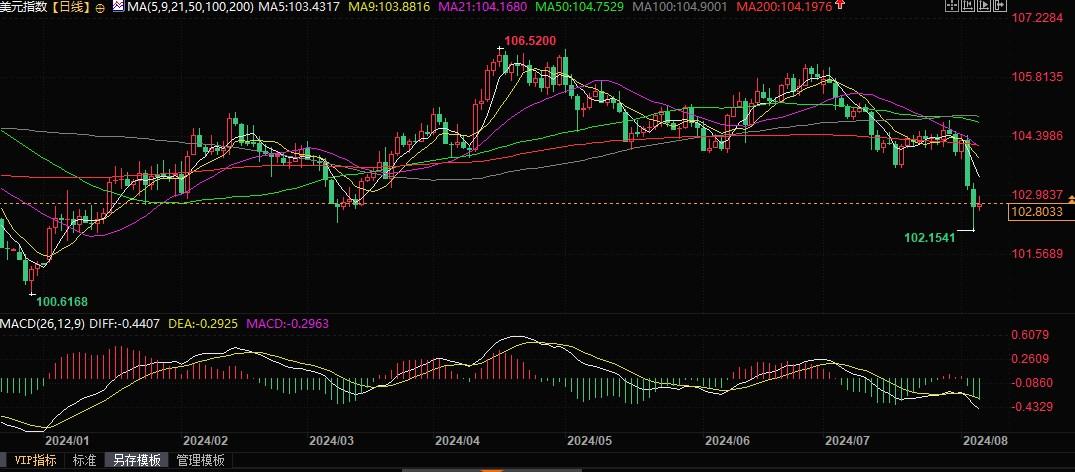Click the play-forward chart icon
1075x472 pixels.
(x=984, y=5)
